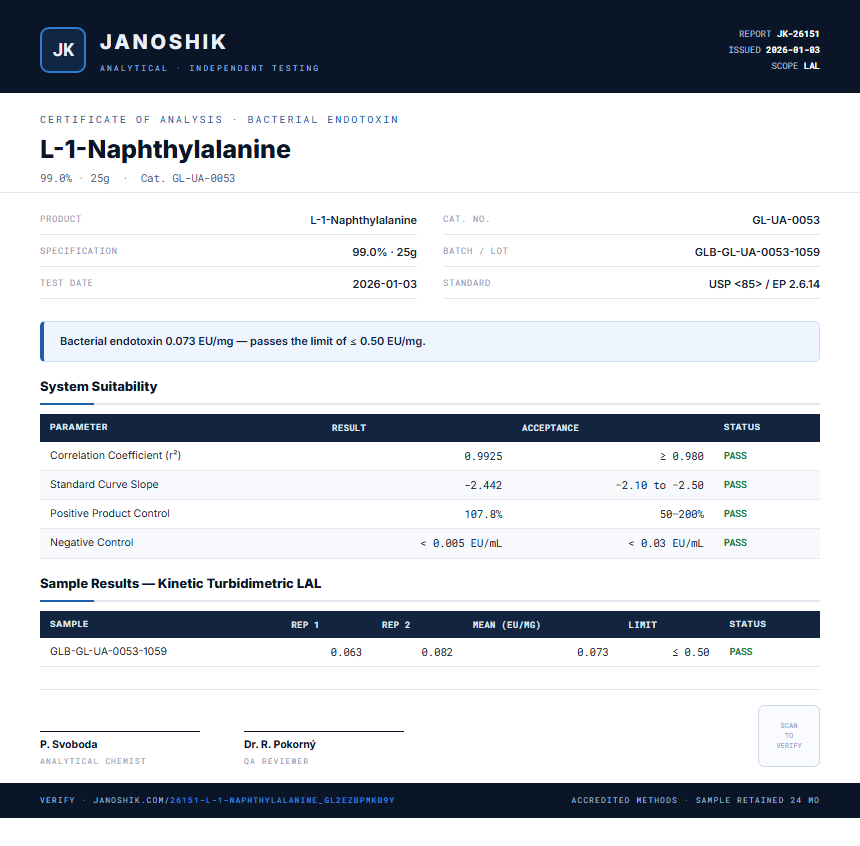
Task: Select the TEST DATE value 2026-01-03
Action: (x=384, y=284)
